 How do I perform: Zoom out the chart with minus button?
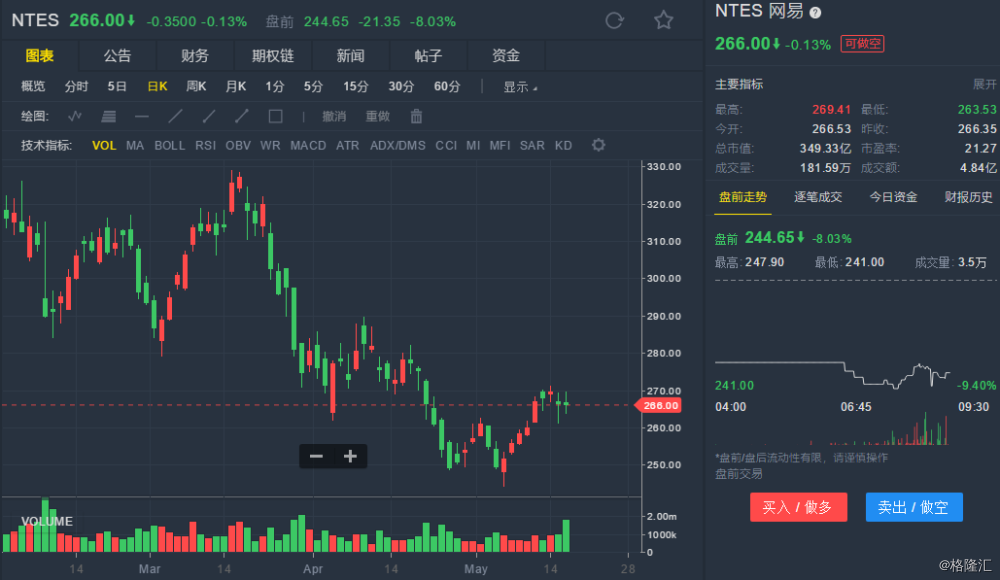316,456
